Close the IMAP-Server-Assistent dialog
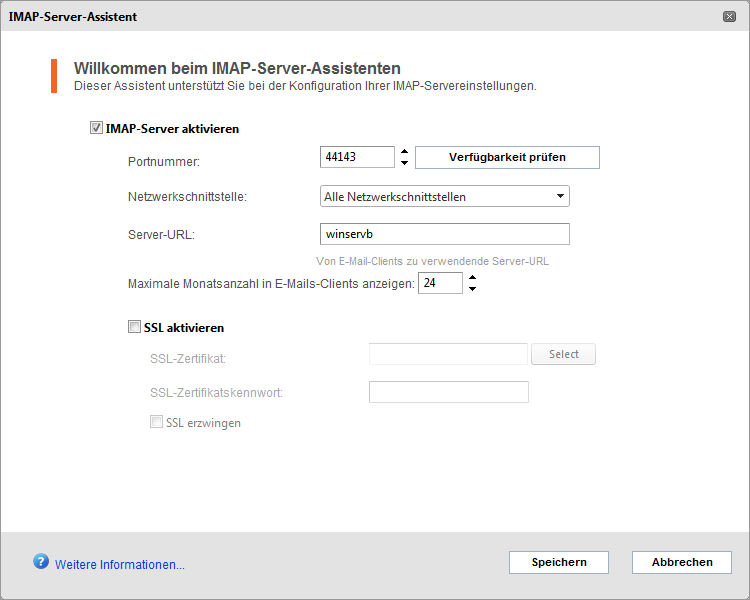The width and height of the screenshot is (750, 600). (x=730, y=17)
